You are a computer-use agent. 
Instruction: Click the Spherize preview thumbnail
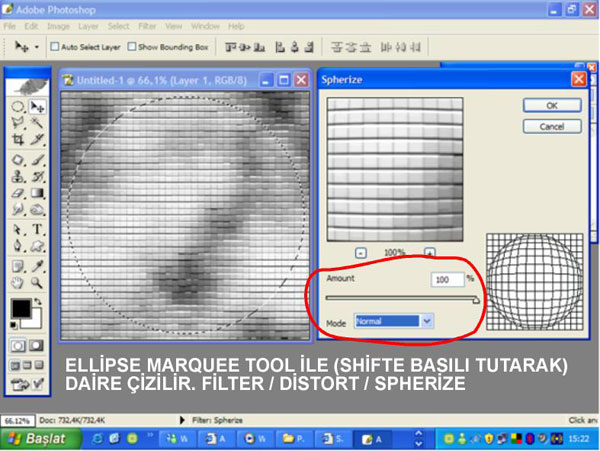pyautogui.click(x=395, y=169)
